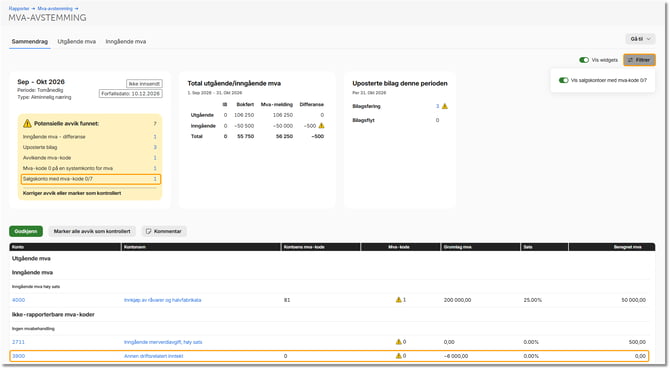
Task: Click warning icon in account 4000 row
Action: click(x=399, y=300)
